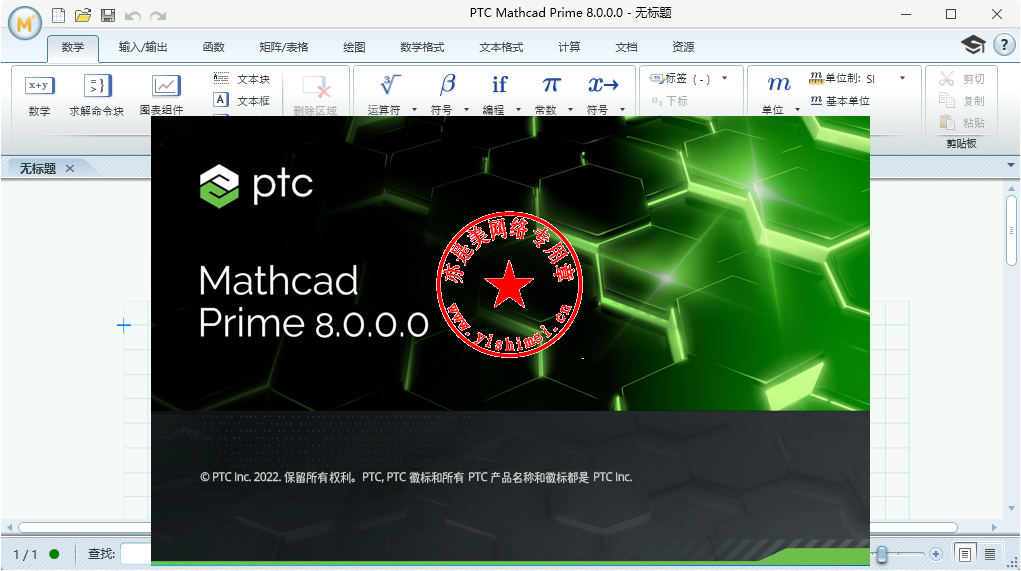Open the 文档 ribbon tab
The image size is (1021, 571).
[x=626, y=47]
